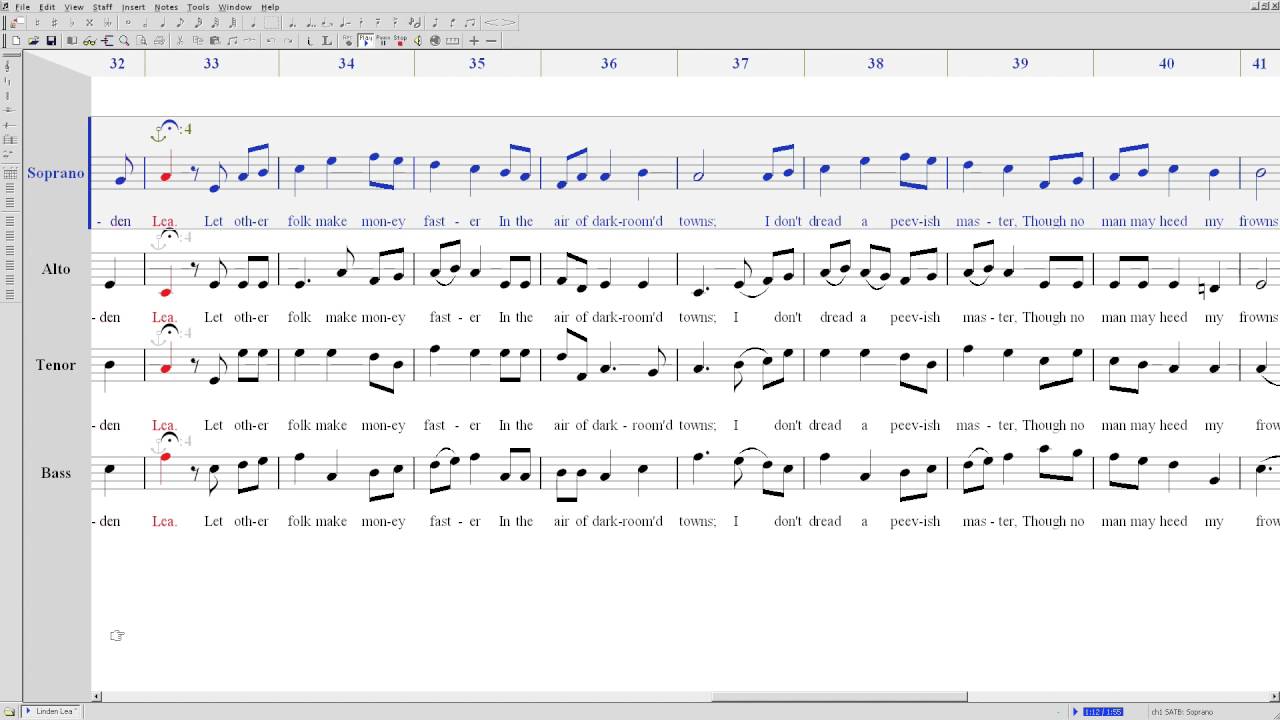Click the grid-pattern icon in the left sidebar

click(8, 172)
